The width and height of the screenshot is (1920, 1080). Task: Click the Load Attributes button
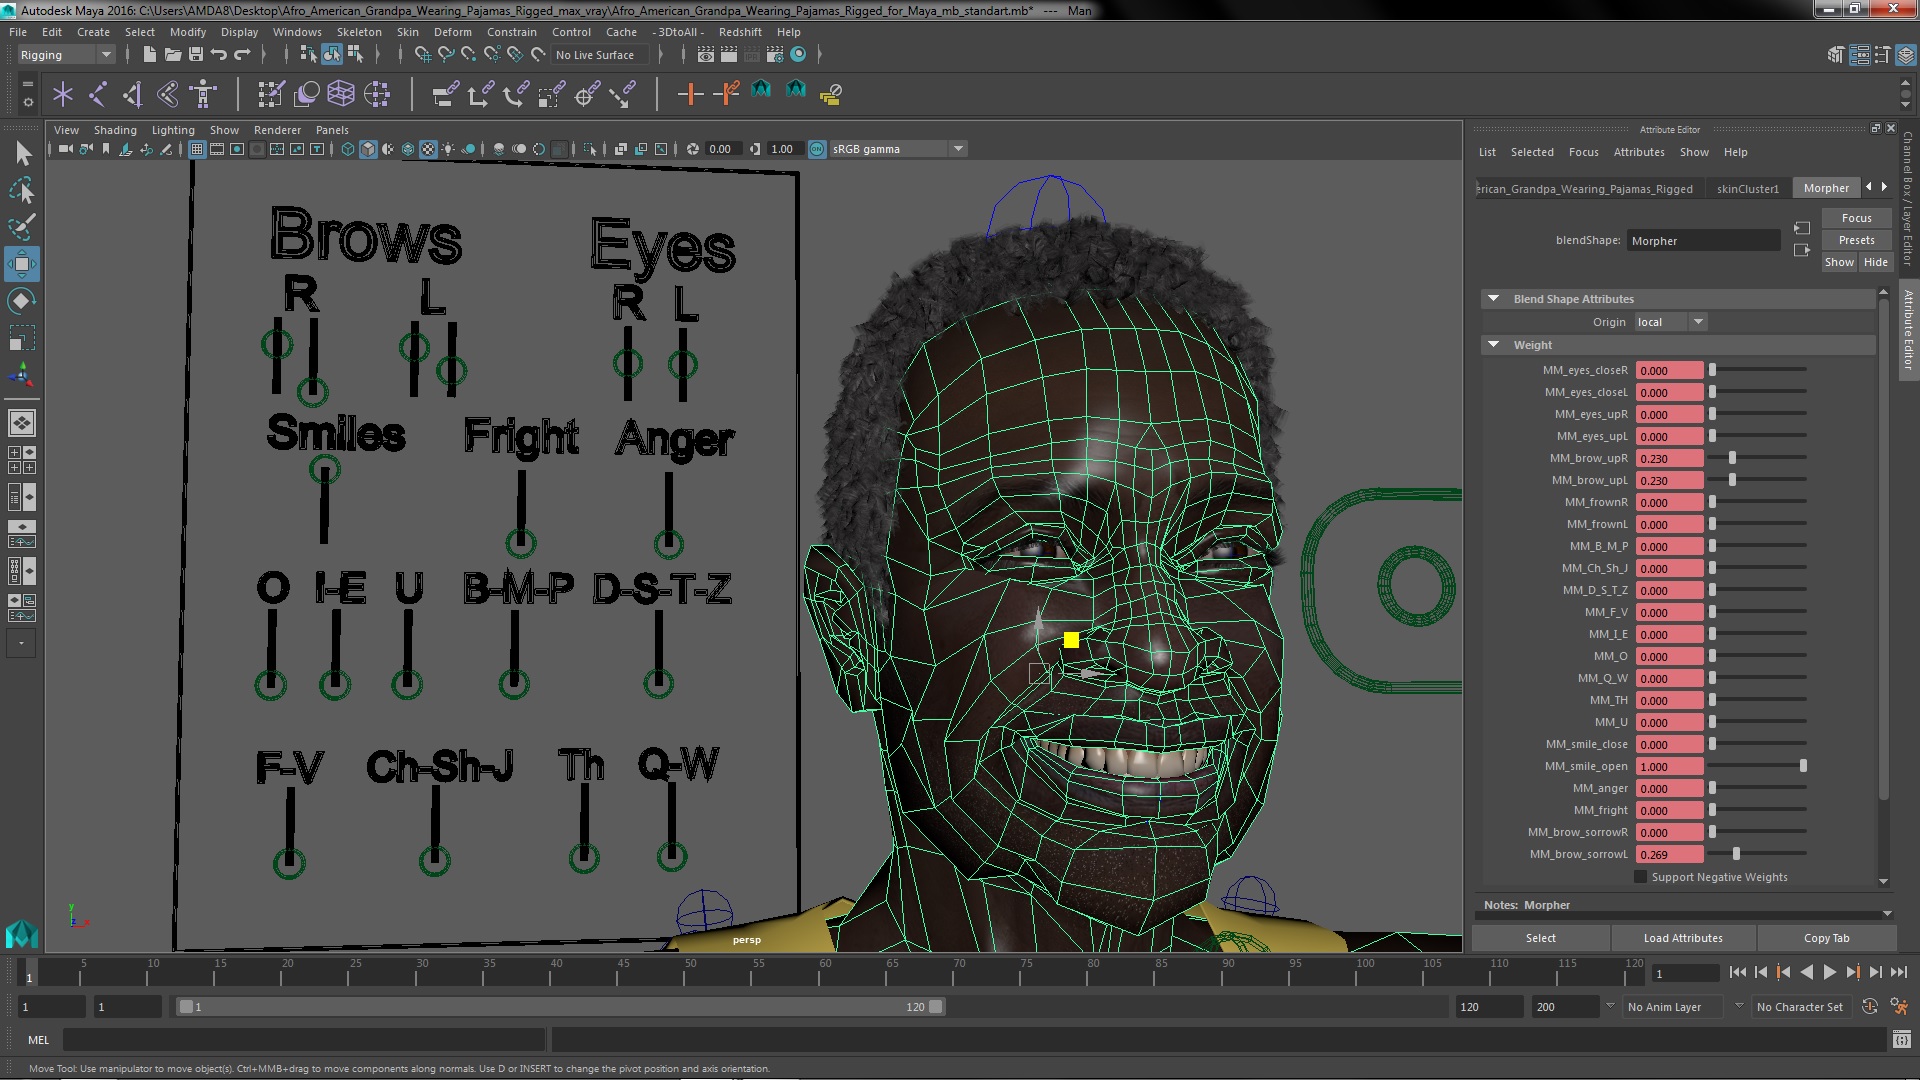(x=1683, y=938)
